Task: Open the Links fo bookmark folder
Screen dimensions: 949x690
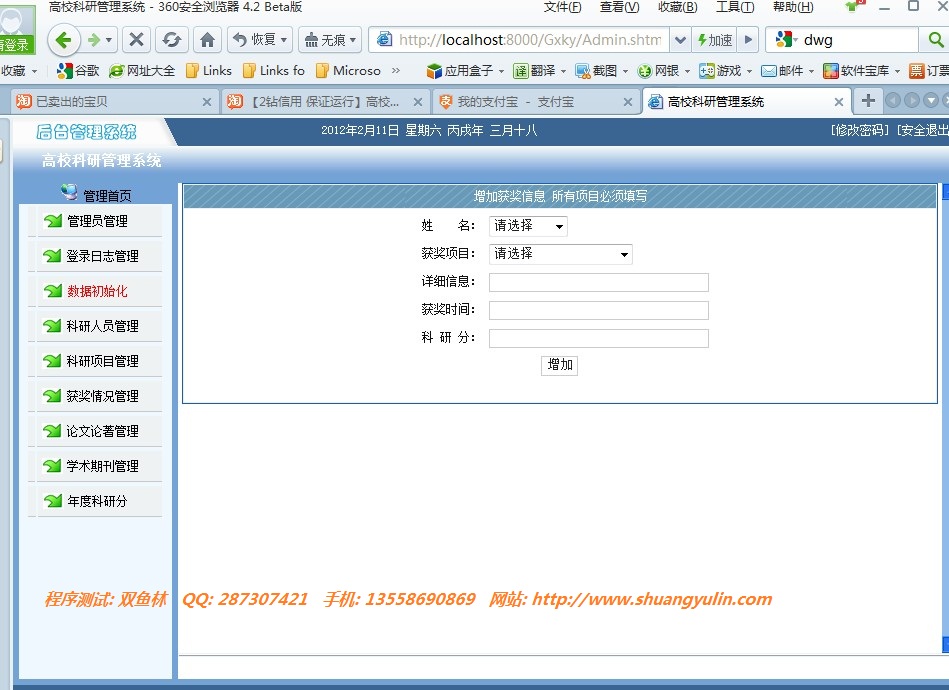Action: [275, 71]
